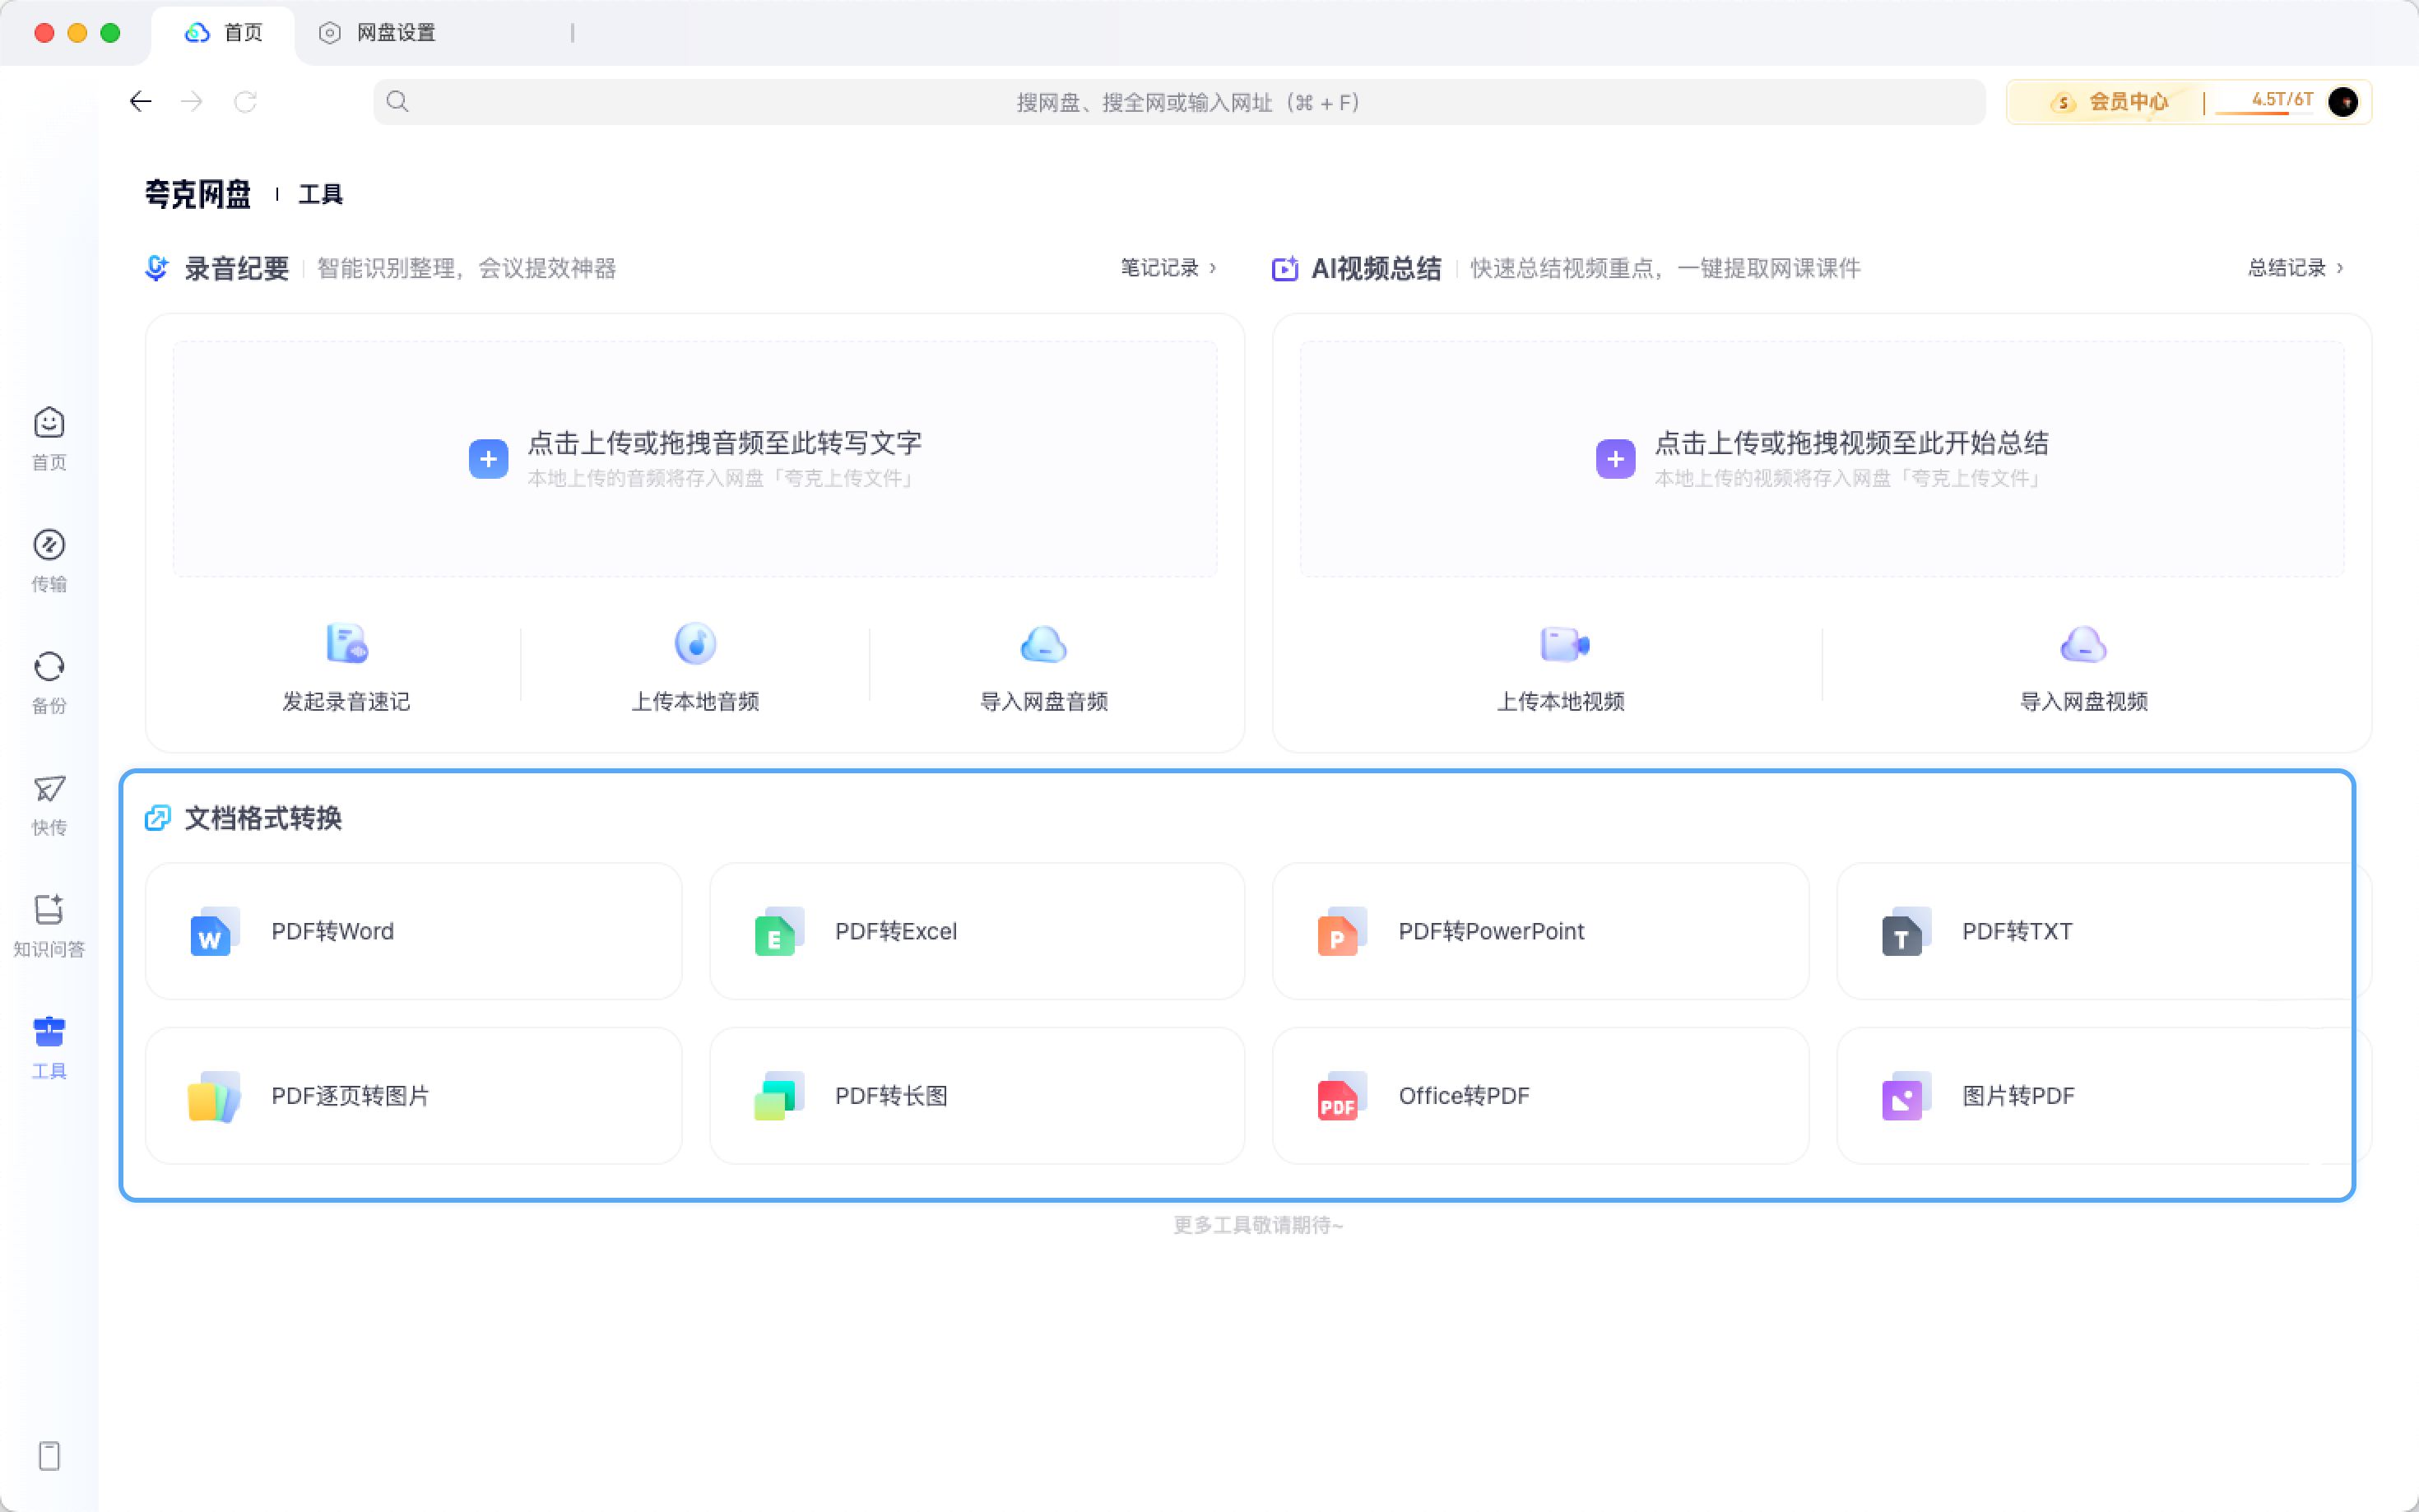Expand 总结记录 summary history link
Image resolution: width=2419 pixels, height=1512 pixels.
[x=2295, y=267]
